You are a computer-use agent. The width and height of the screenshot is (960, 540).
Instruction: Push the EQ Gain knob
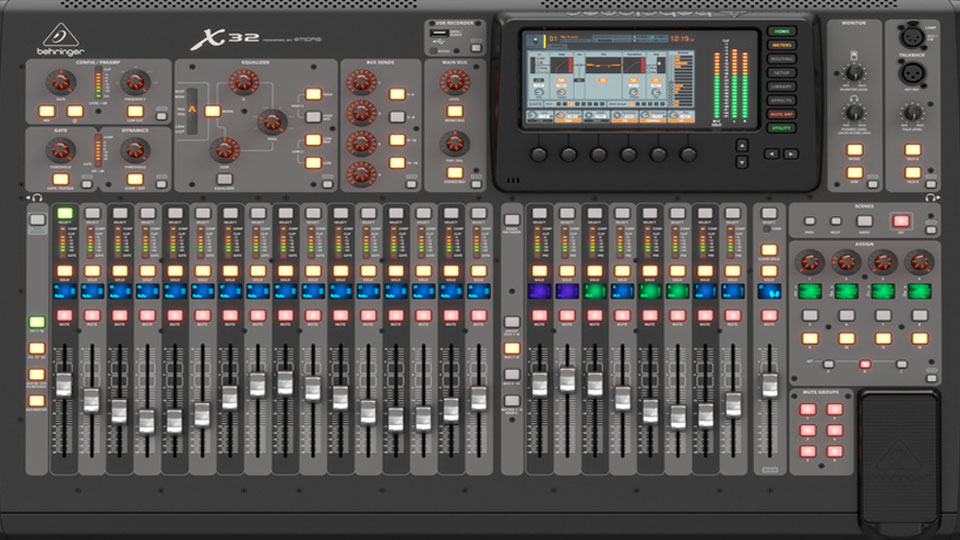pyautogui.click(x=225, y=149)
